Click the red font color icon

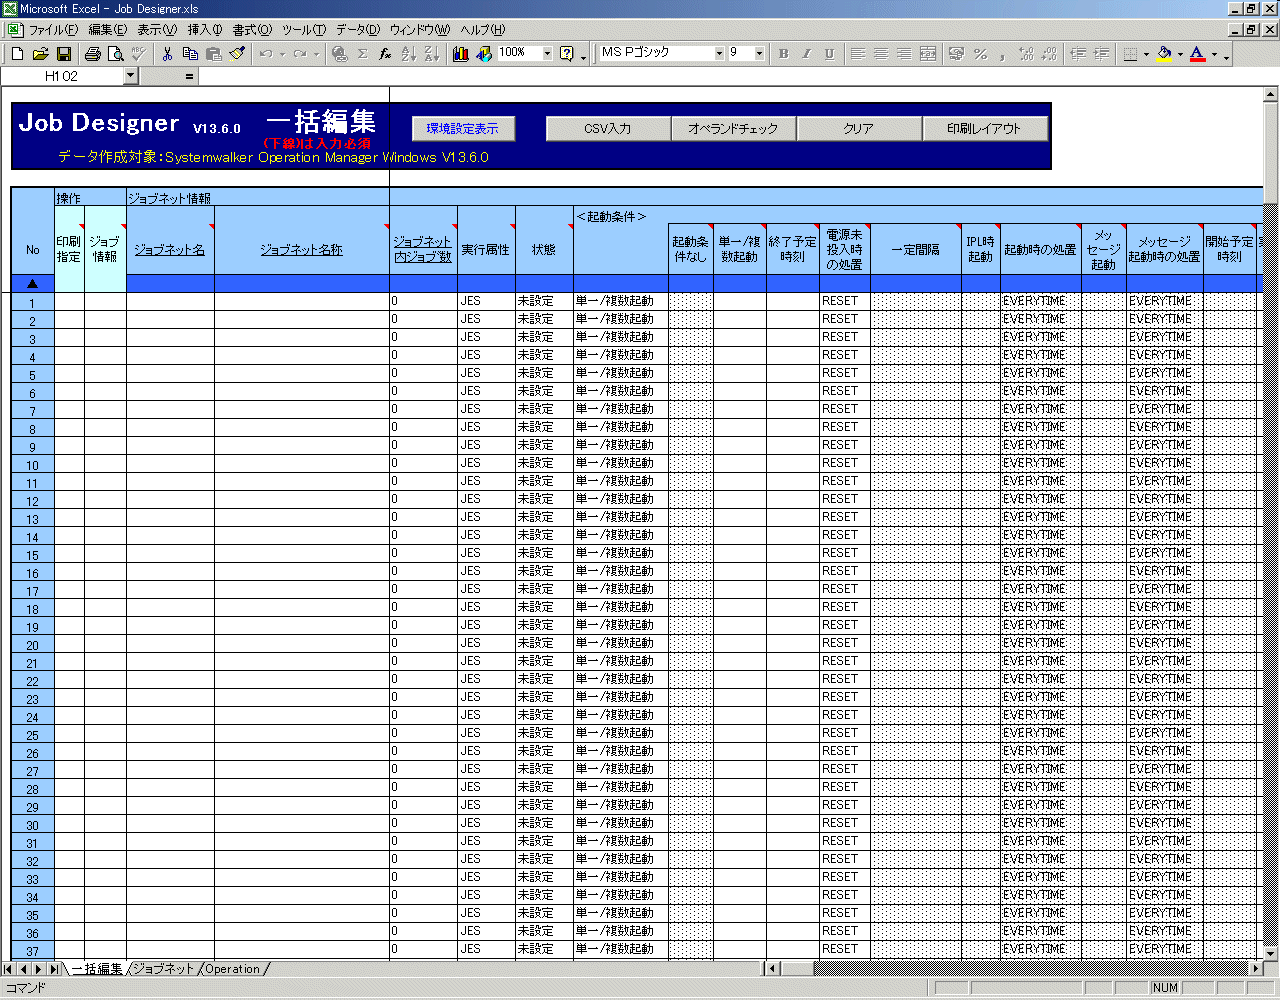[1197, 54]
